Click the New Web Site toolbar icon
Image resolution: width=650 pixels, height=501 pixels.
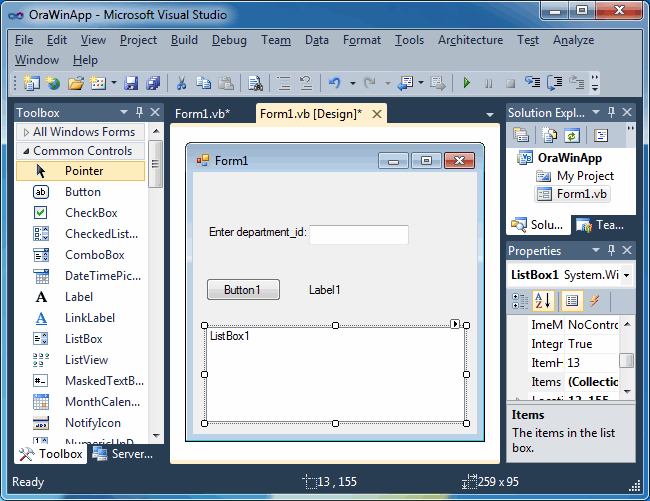[53, 83]
